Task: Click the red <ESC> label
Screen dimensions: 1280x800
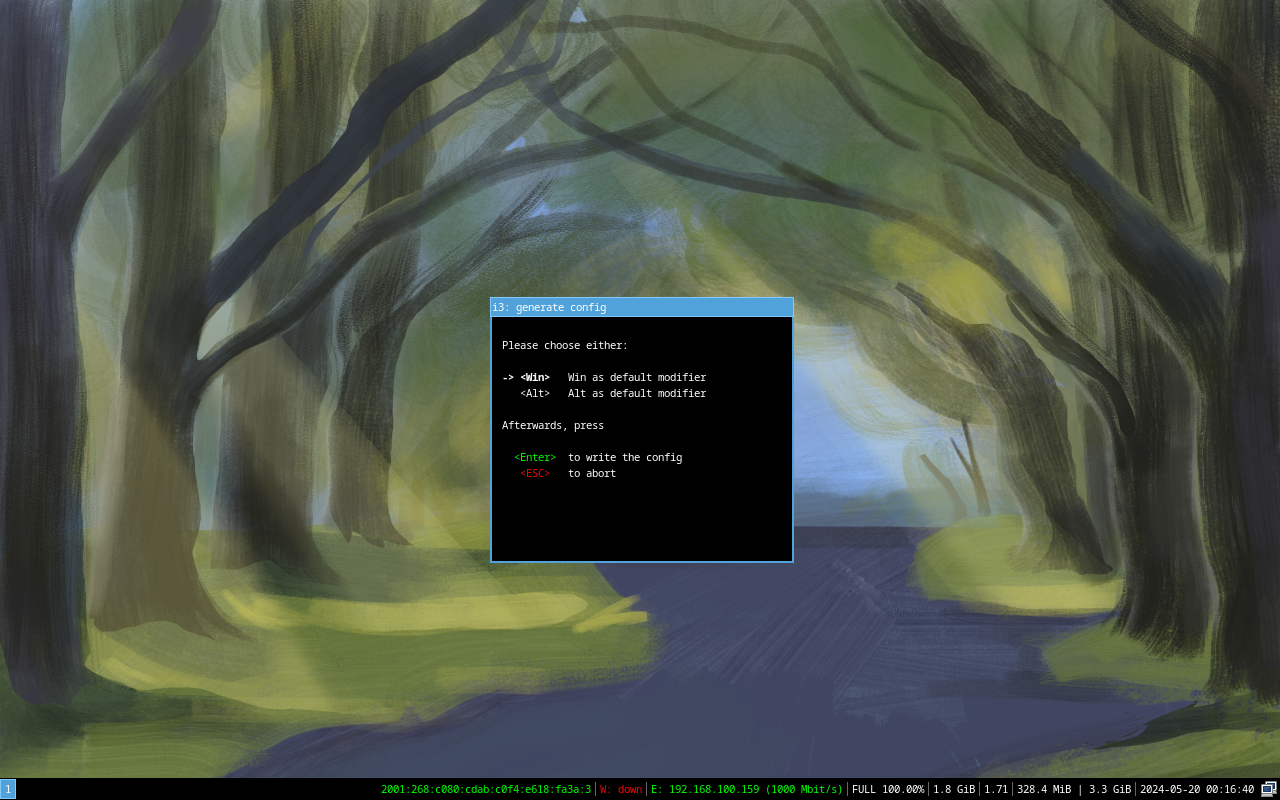Action: tap(535, 474)
